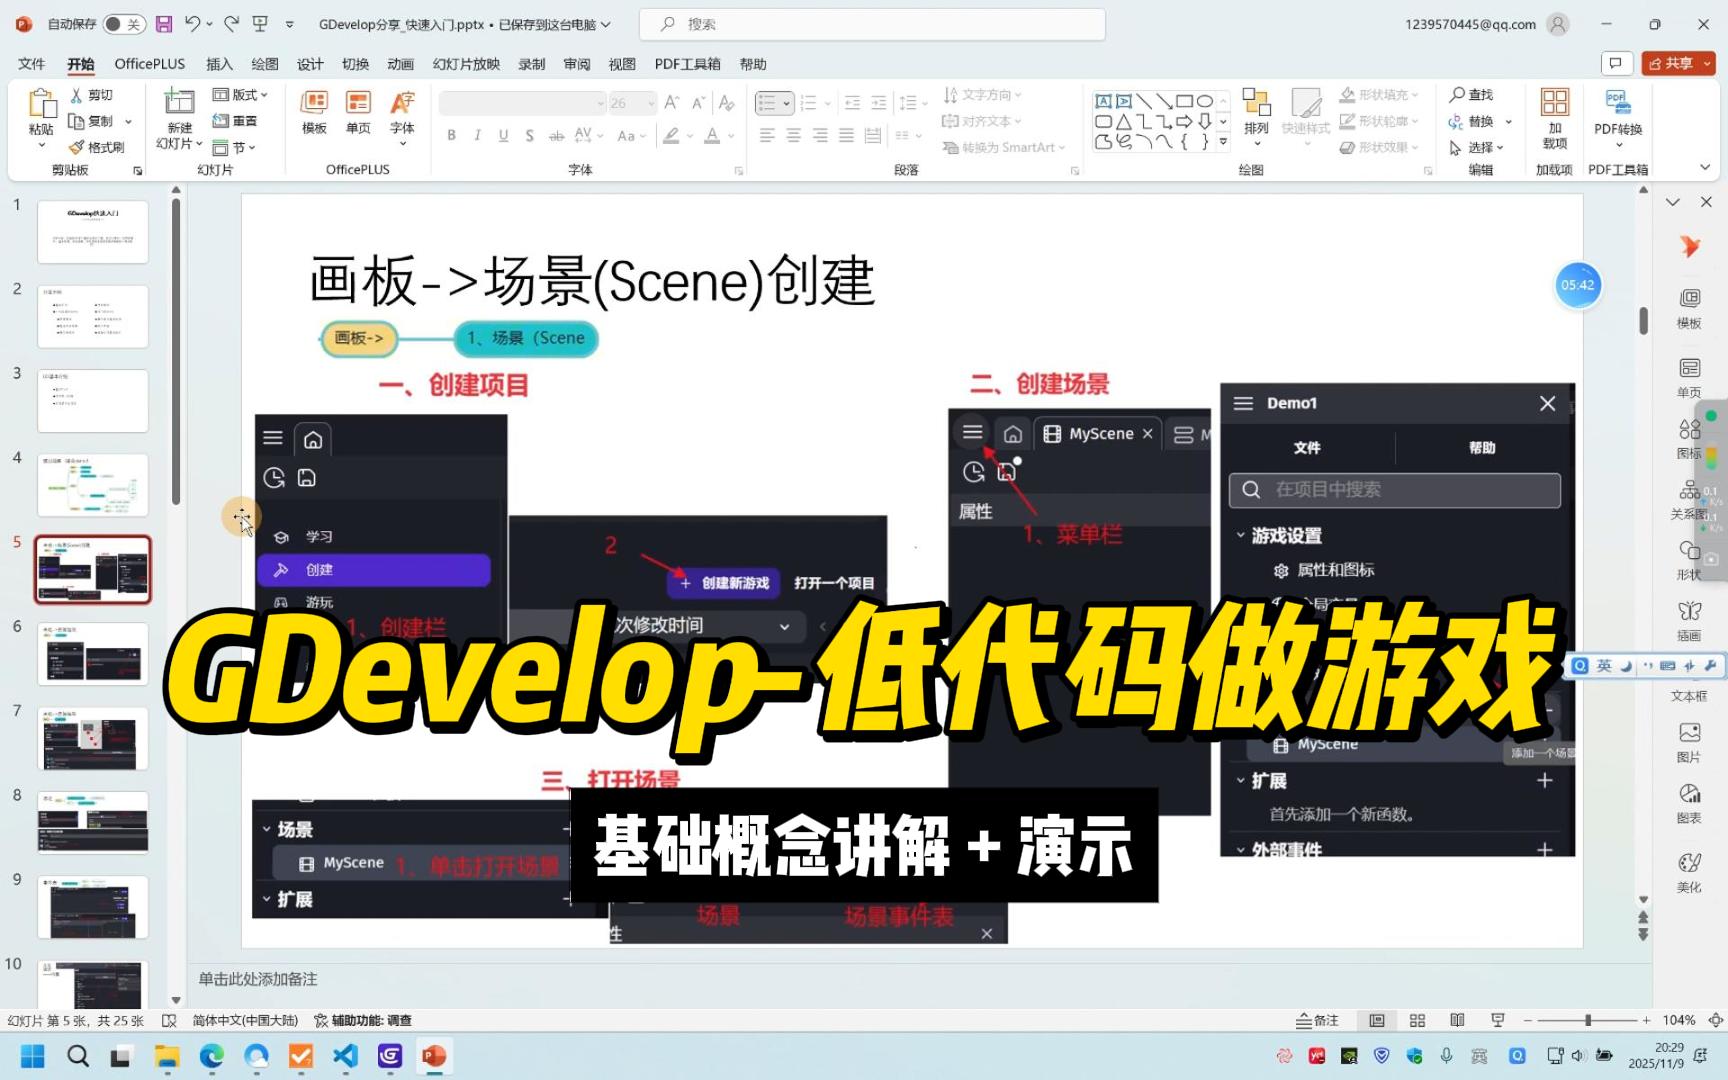Image resolution: width=1728 pixels, height=1080 pixels.
Task: Open the font size dropdown
Action: (x=650, y=103)
